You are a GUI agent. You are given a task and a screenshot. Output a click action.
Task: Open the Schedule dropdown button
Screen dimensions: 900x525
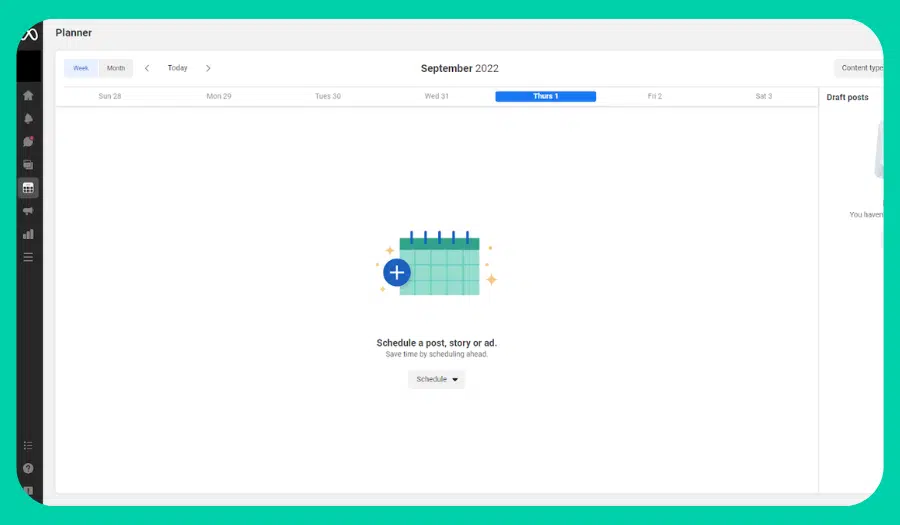[437, 379]
